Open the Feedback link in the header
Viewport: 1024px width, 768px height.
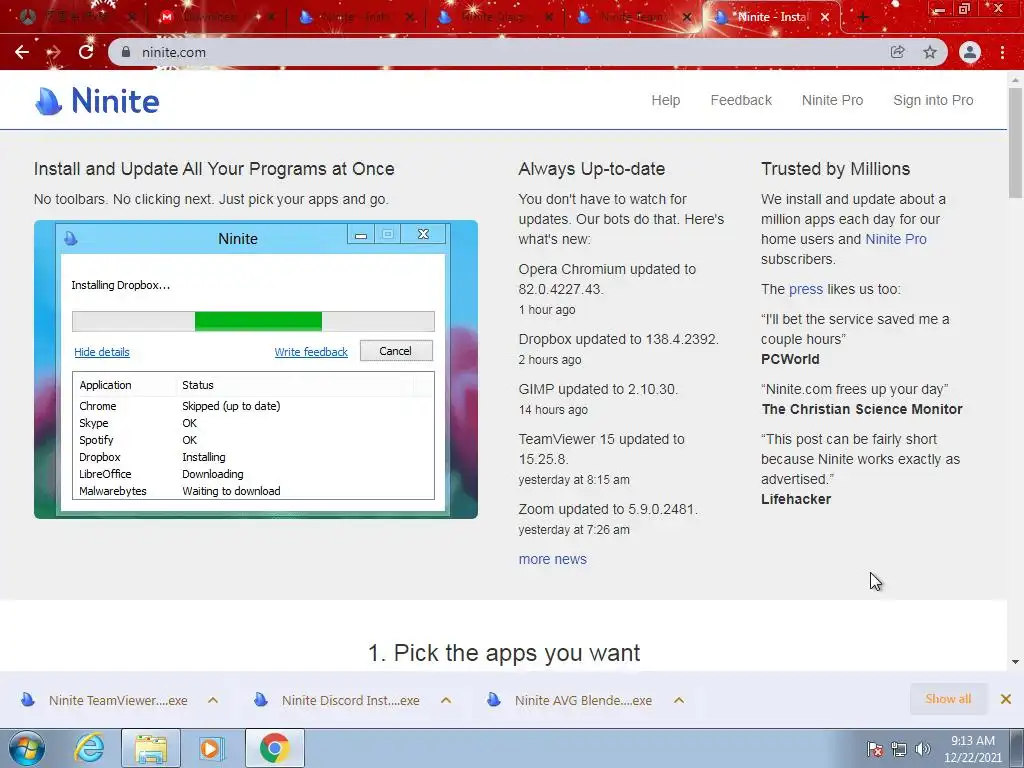click(741, 101)
